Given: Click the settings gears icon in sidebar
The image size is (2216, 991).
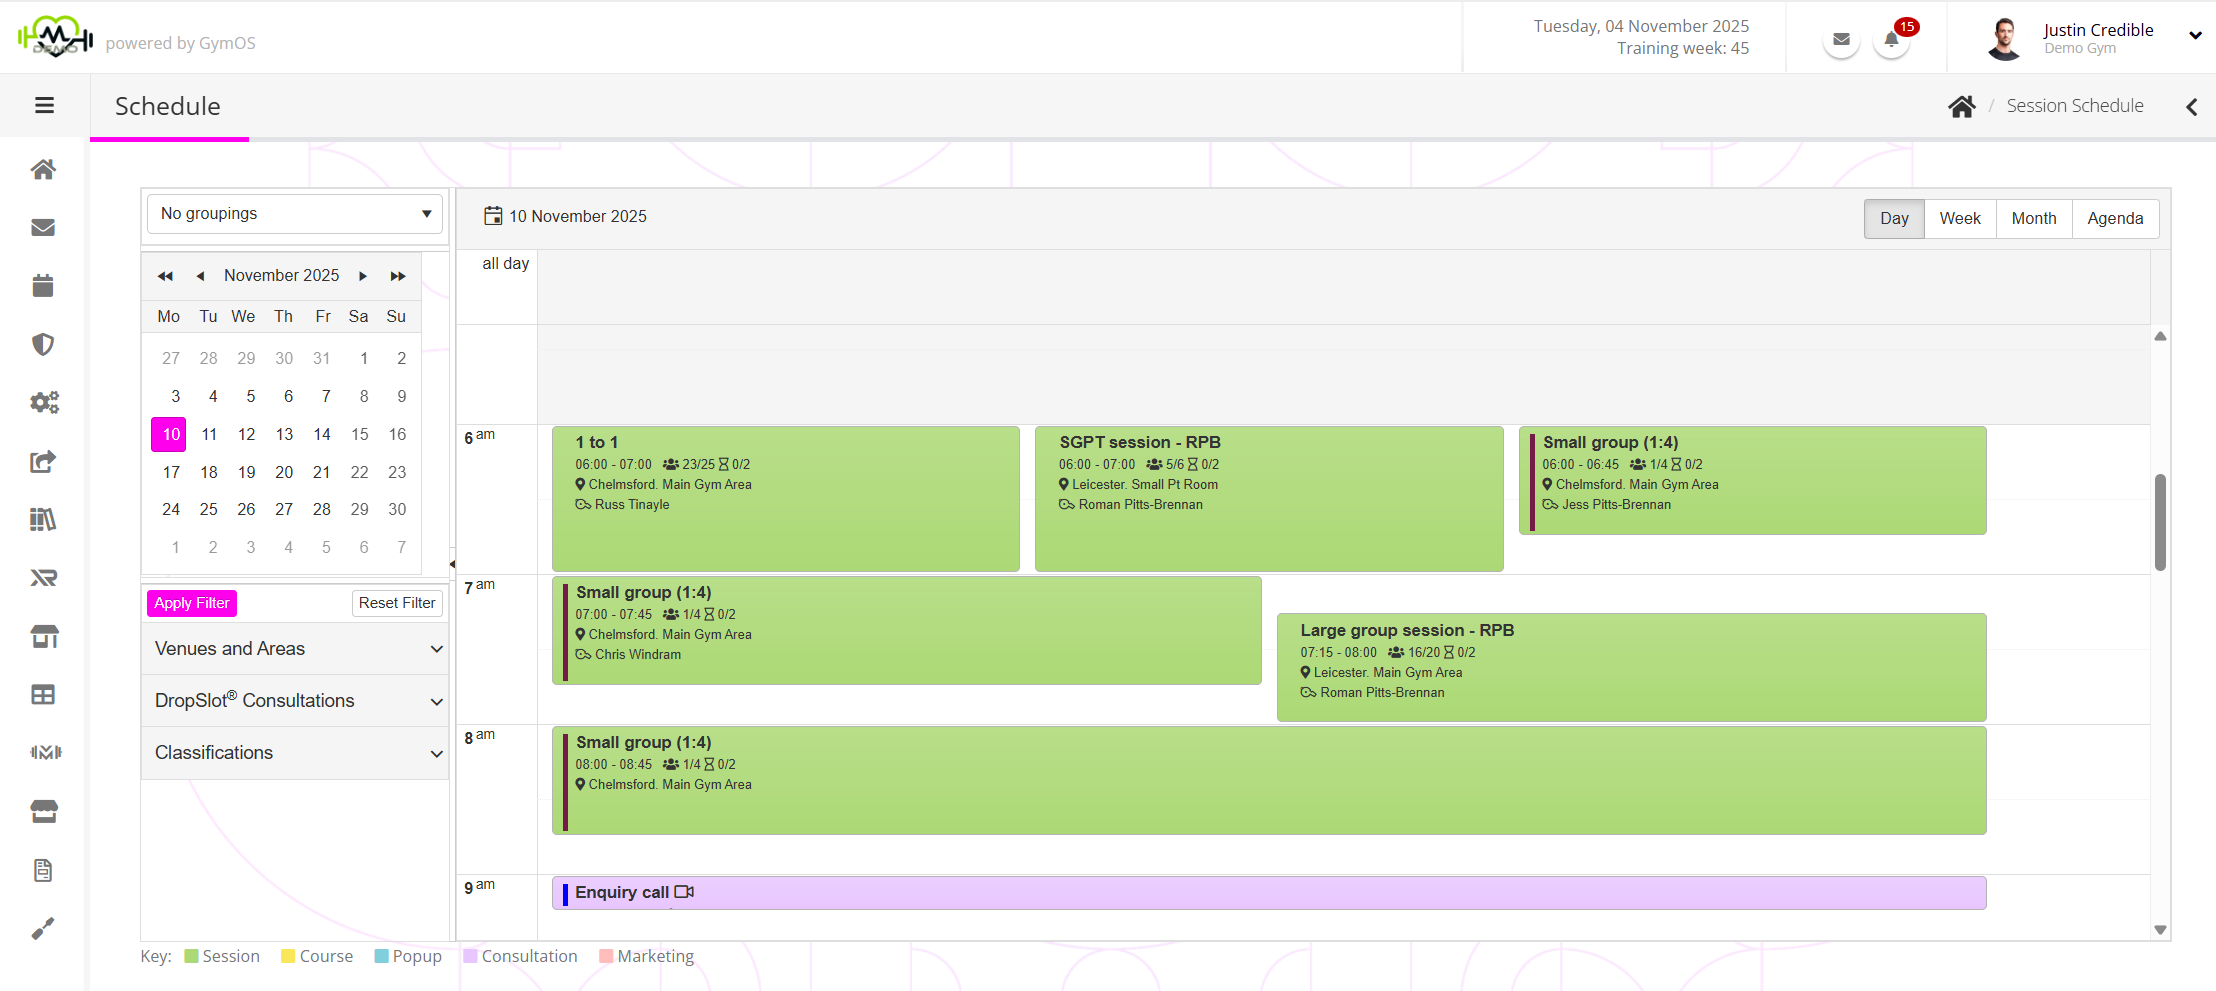Looking at the screenshot, I should pyautogui.click(x=44, y=402).
